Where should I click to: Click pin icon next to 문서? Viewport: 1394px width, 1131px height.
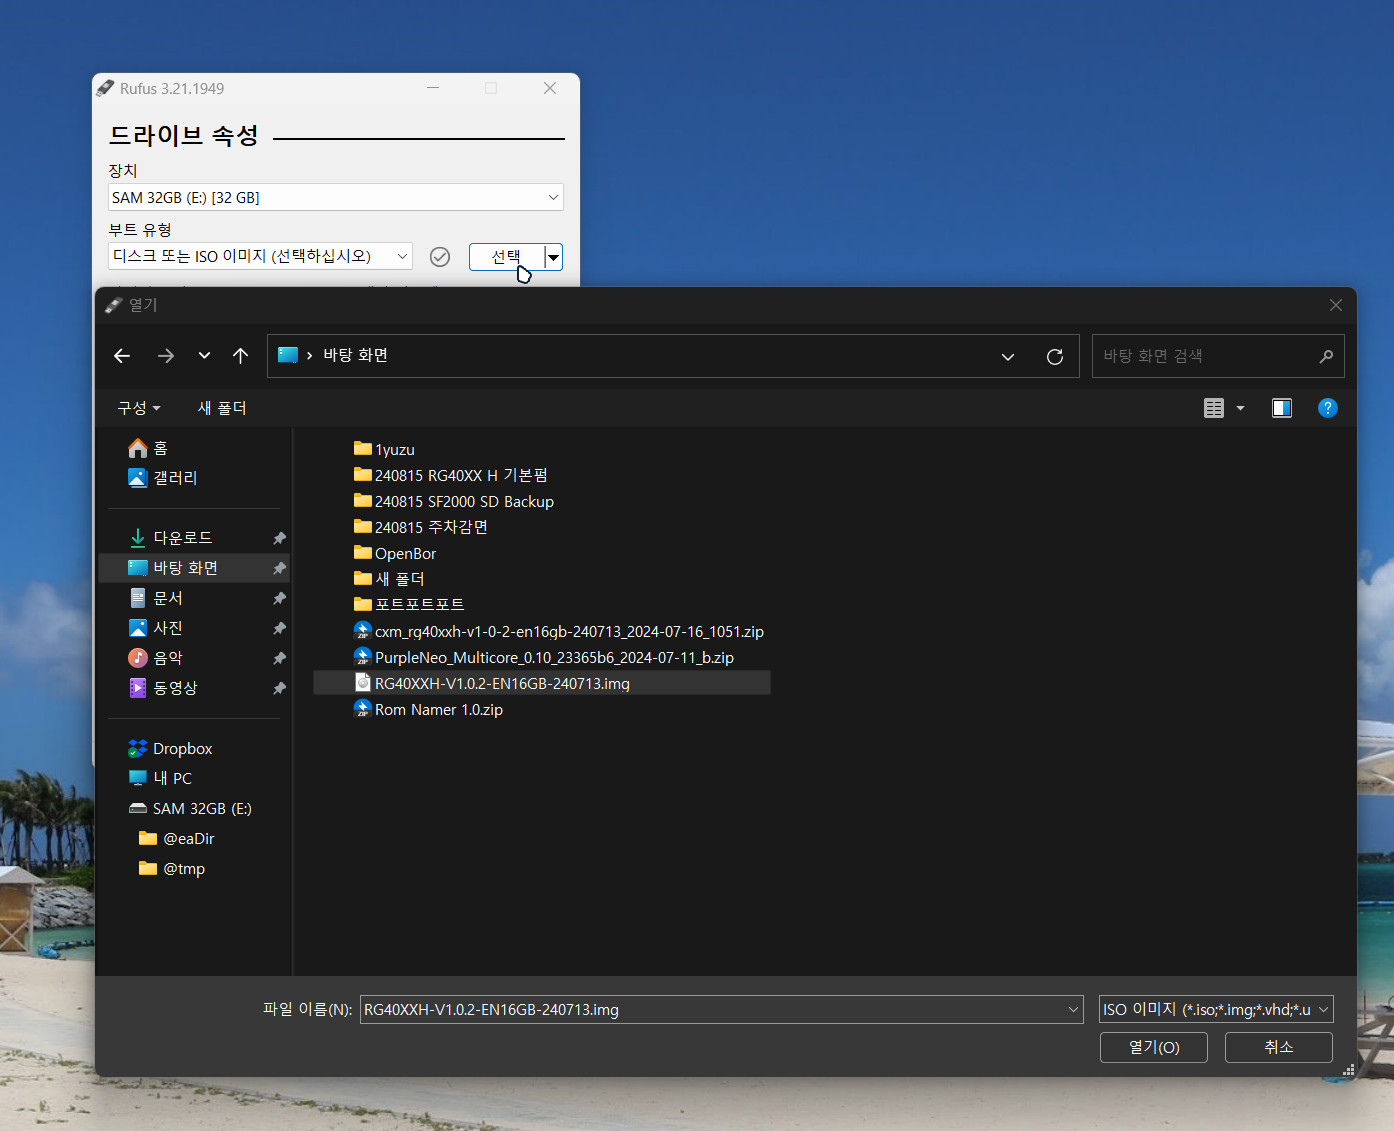pyautogui.click(x=279, y=598)
